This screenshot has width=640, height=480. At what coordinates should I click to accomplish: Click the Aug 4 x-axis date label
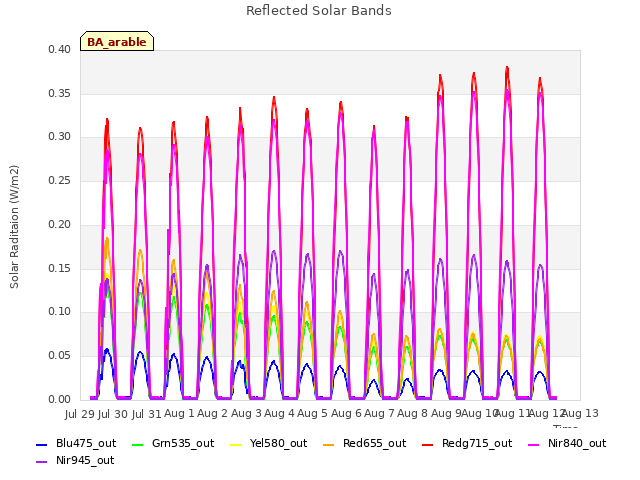pos(279,413)
